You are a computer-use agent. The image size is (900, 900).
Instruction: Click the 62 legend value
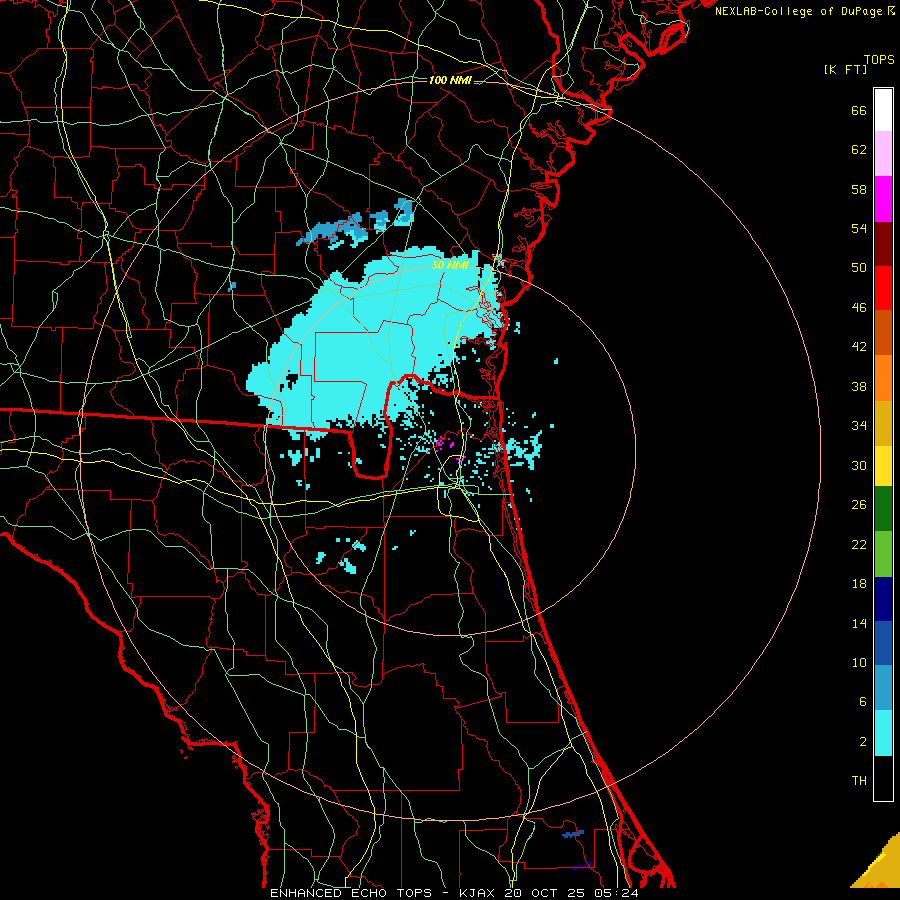[859, 150]
